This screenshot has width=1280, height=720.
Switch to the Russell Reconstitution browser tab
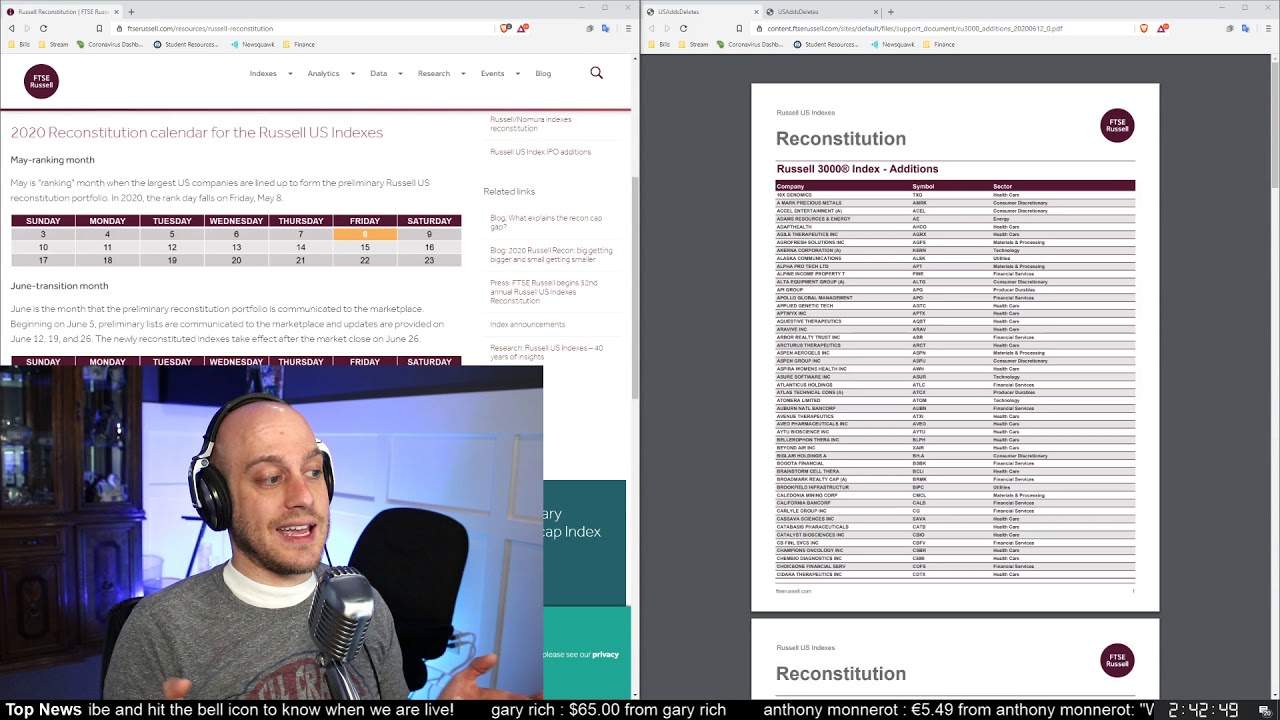coord(62,12)
